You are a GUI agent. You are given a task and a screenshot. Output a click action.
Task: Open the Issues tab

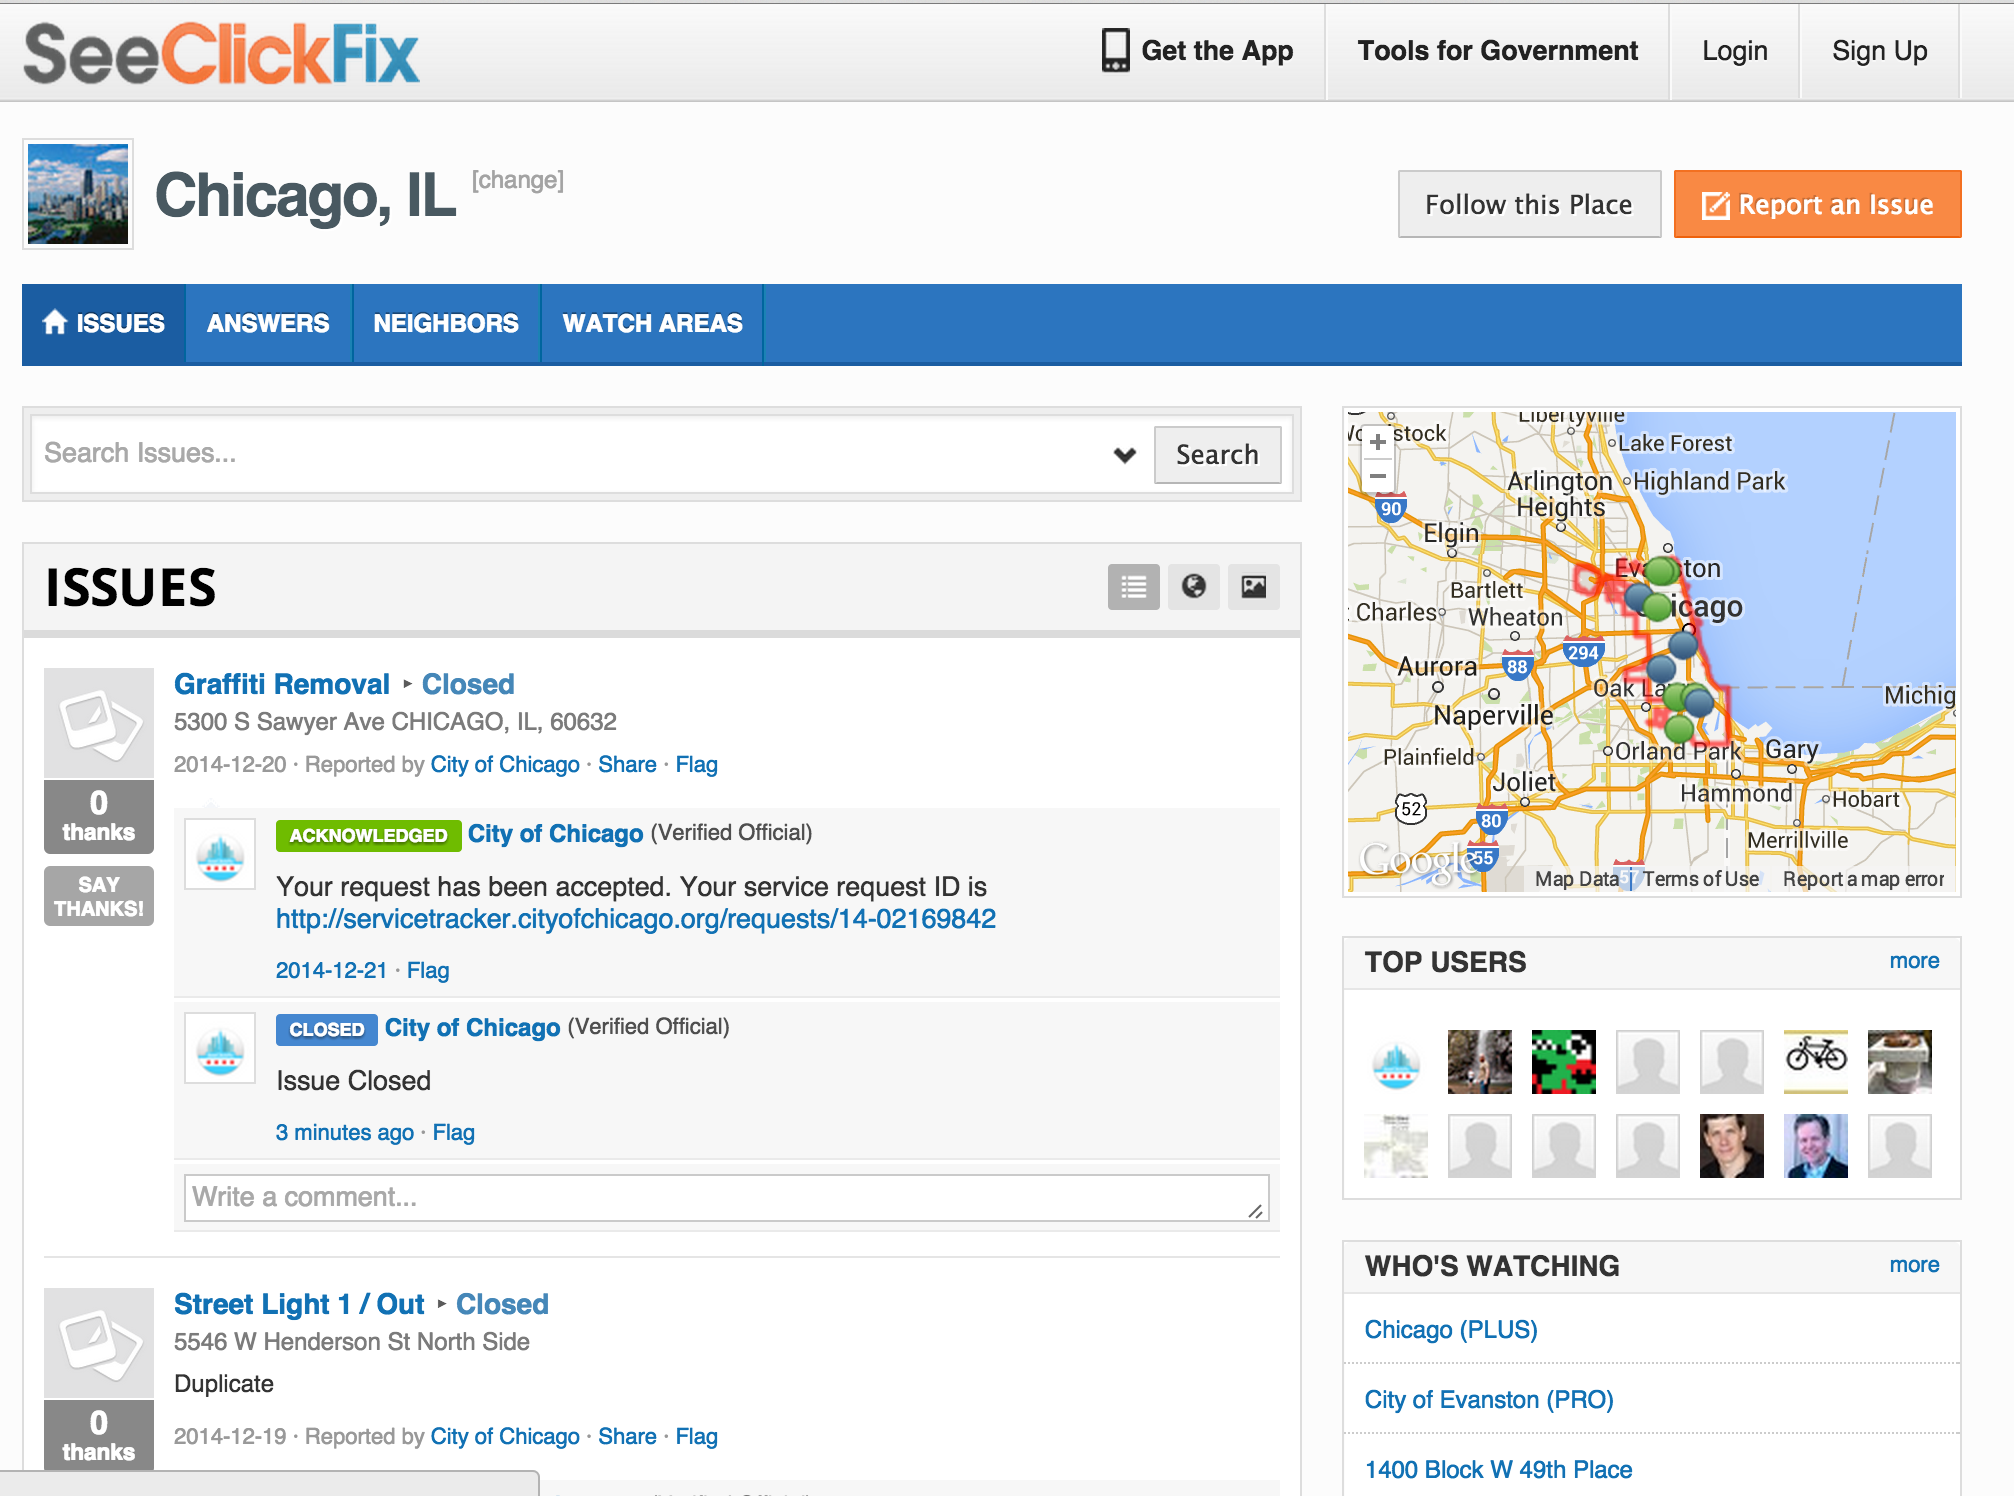point(104,323)
